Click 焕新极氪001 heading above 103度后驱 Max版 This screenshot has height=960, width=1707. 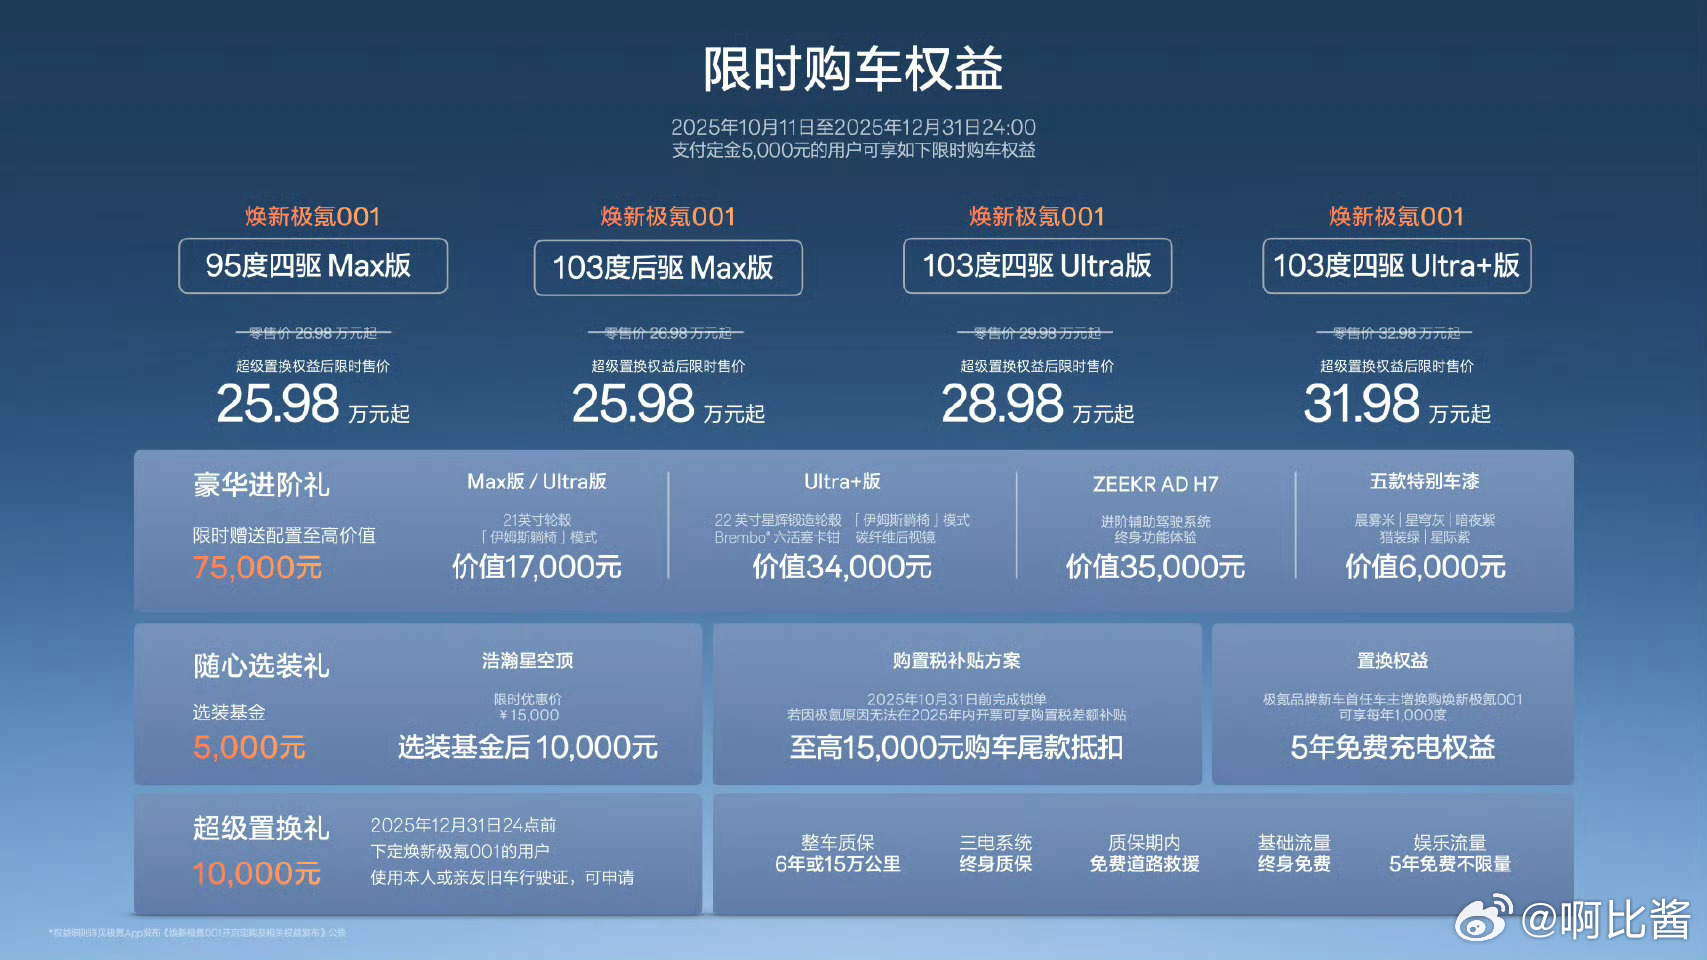[x=668, y=217]
